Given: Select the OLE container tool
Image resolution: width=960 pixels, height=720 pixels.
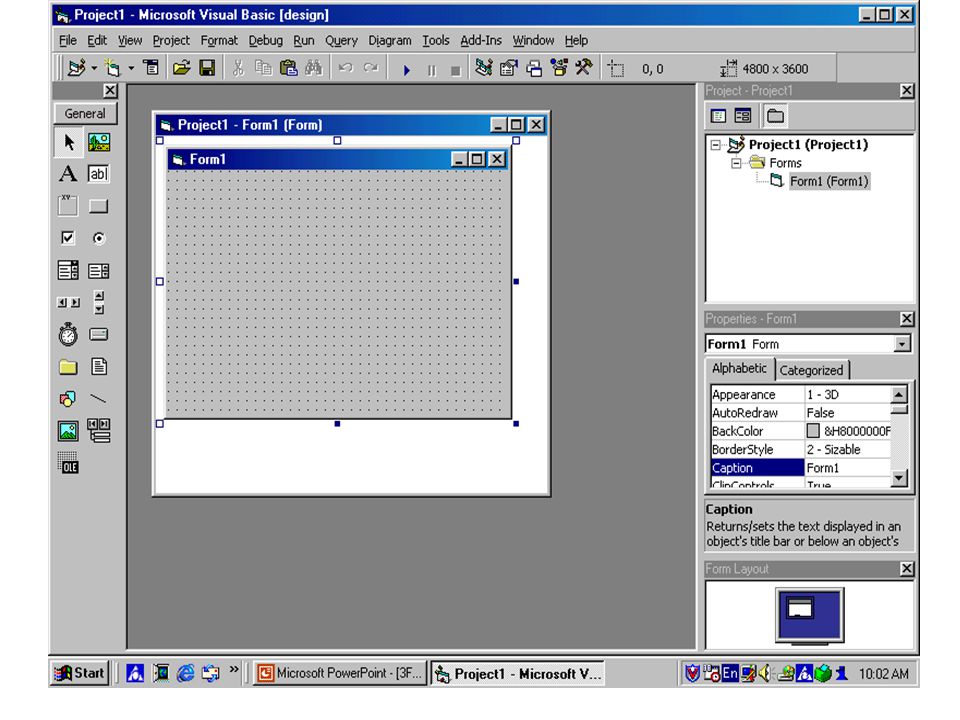Looking at the screenshot, I should point(68,463).
